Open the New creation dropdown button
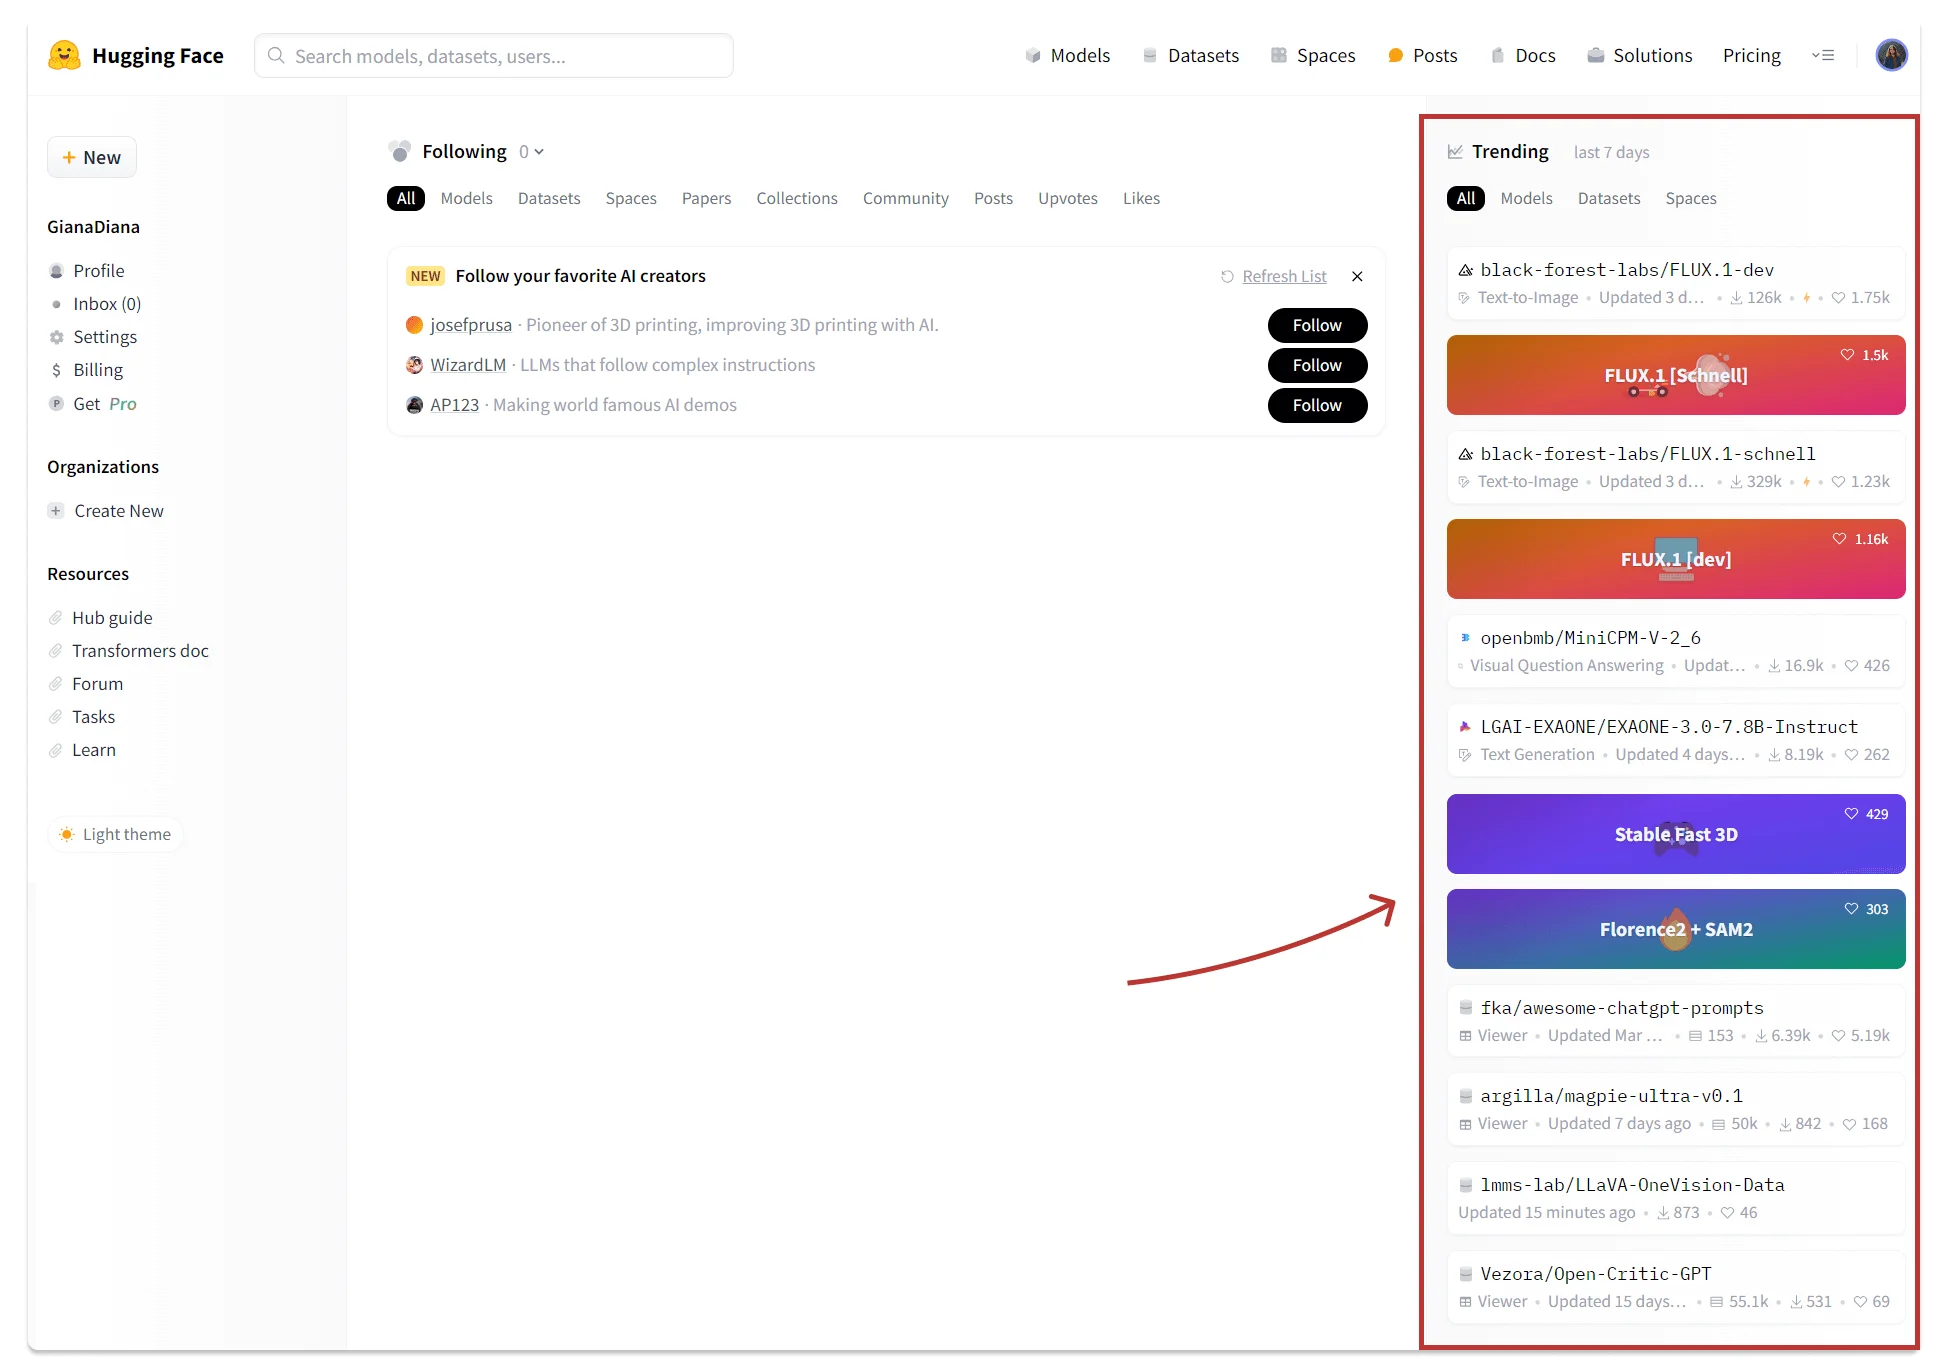Image resolution: width=1948 pixels, height=1366 pixels. [92, 158]
